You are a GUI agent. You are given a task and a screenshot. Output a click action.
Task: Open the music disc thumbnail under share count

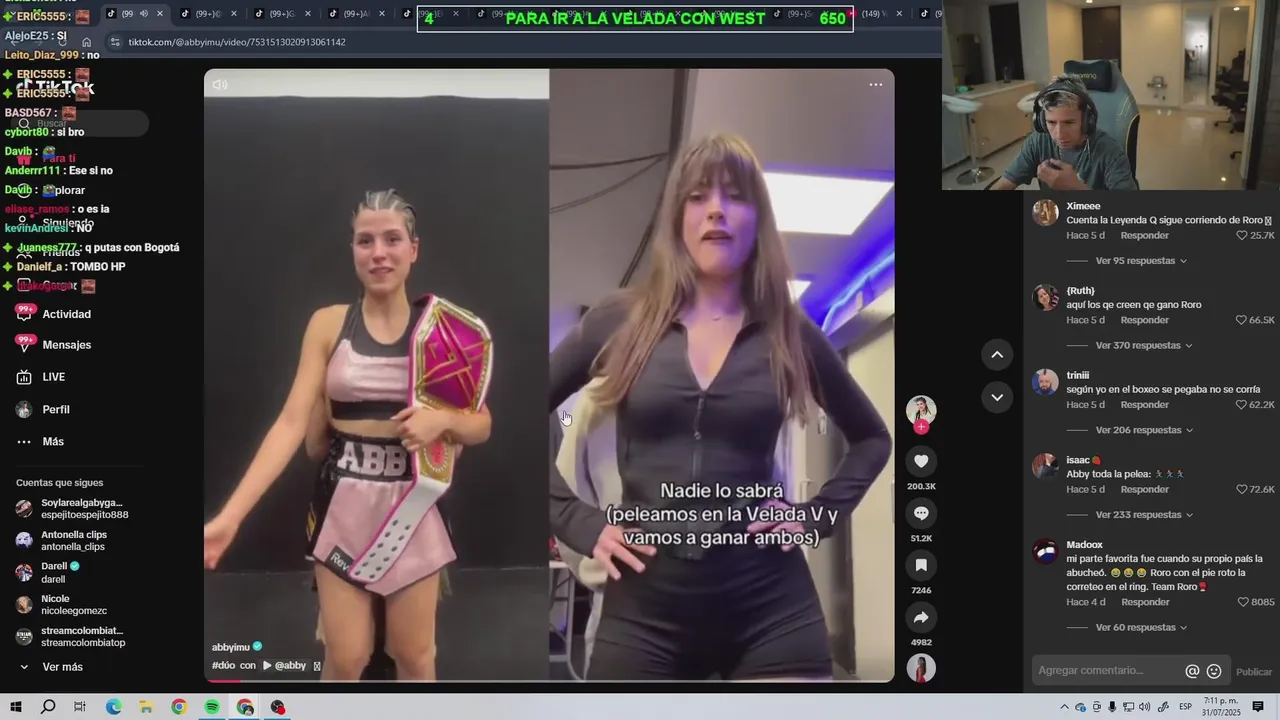click(921, 668)
